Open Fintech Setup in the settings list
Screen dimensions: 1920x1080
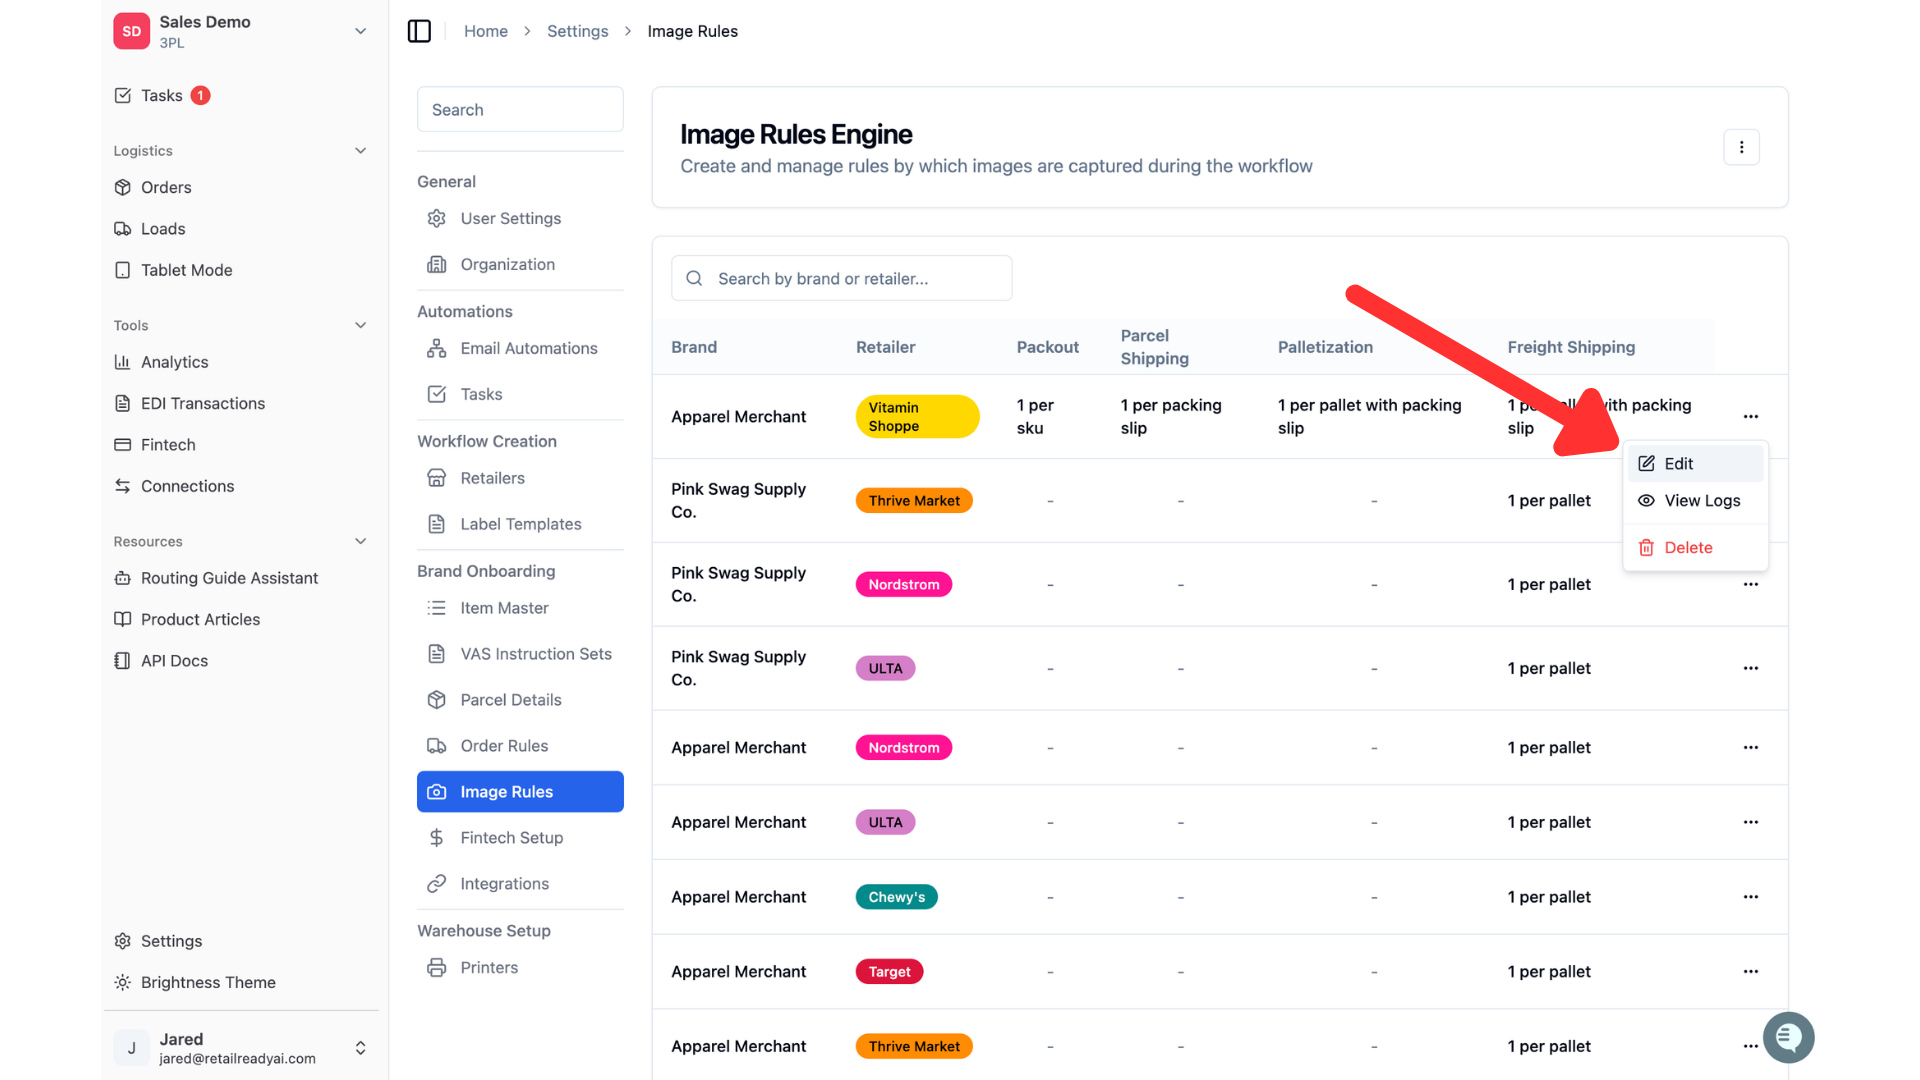point(511,838)
